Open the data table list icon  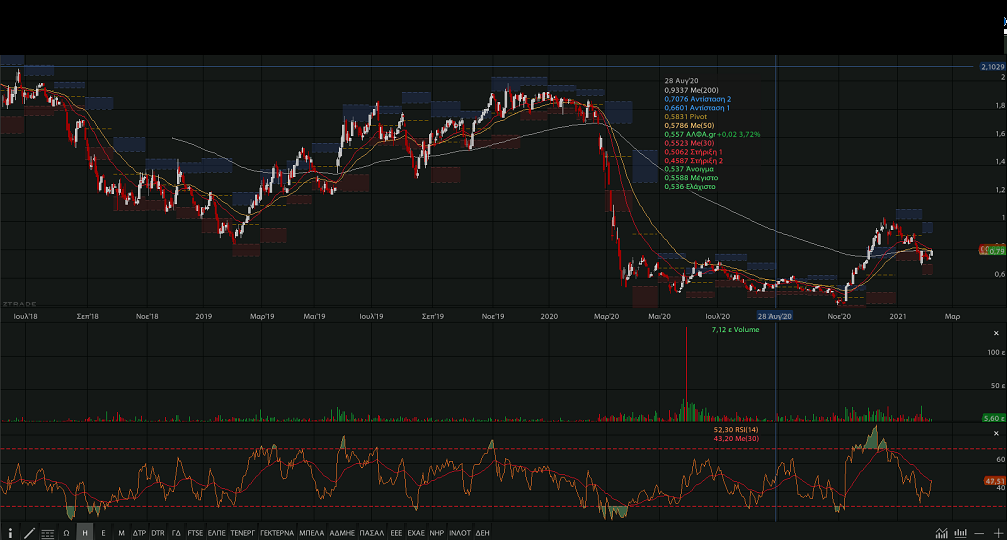click(x=47, y=533)
